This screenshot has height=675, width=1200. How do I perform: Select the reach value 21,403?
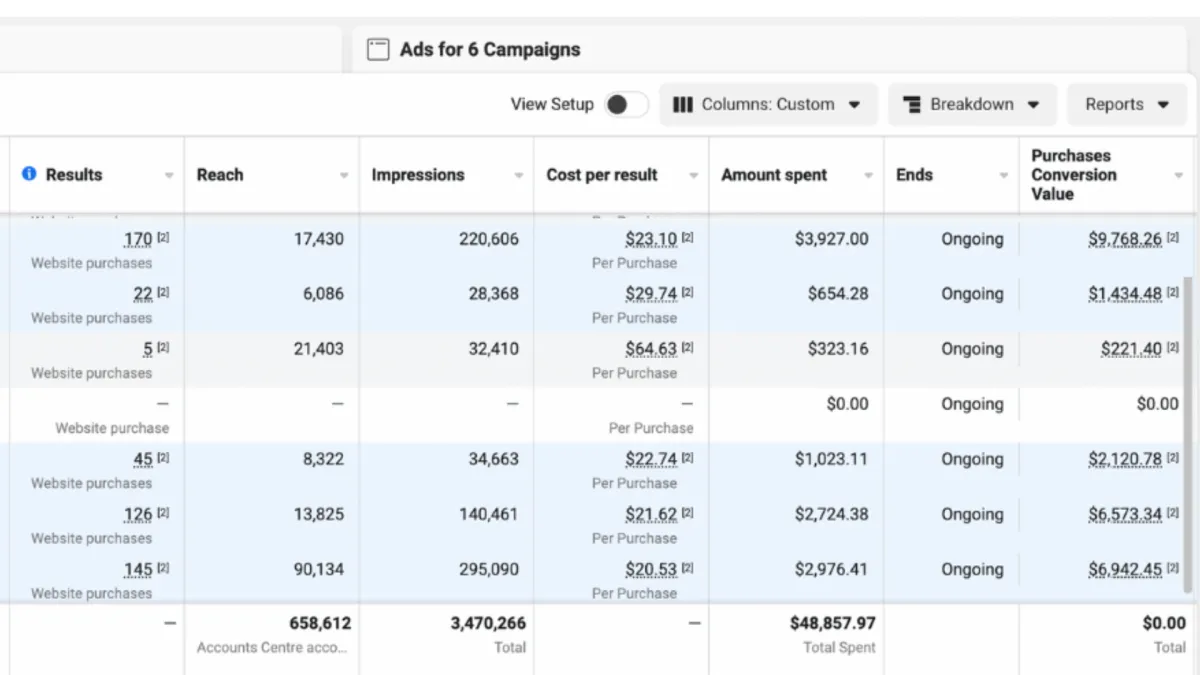pyautogui.click(x=319, y=349)
